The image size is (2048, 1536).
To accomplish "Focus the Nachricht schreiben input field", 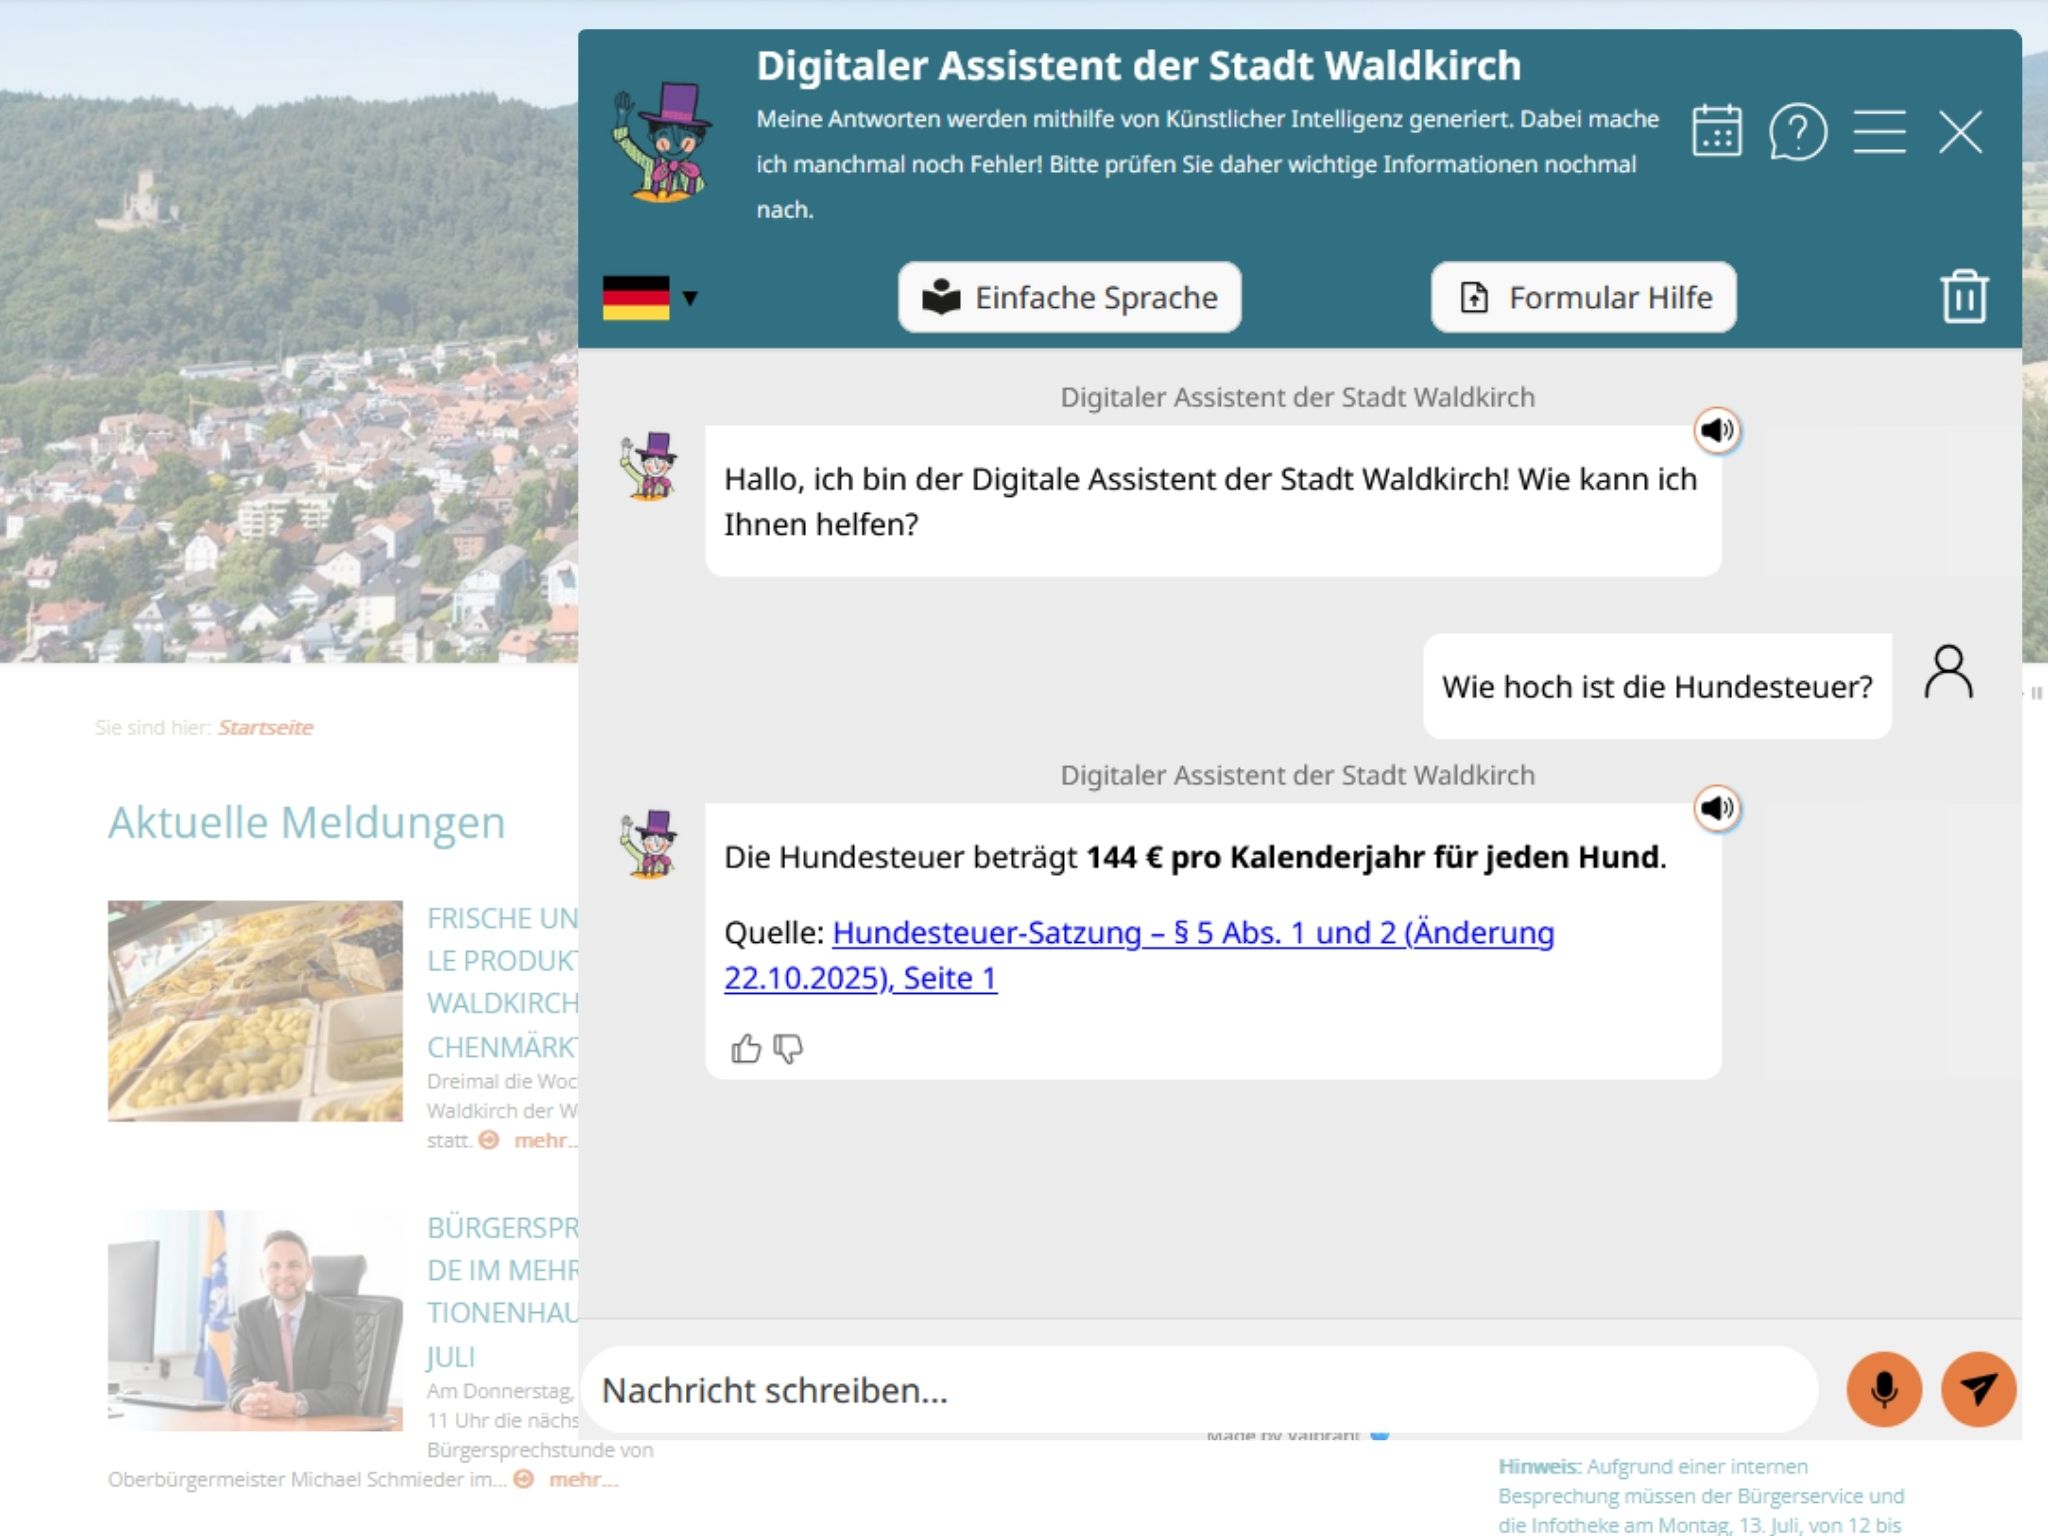I will click(1198, 1390).
